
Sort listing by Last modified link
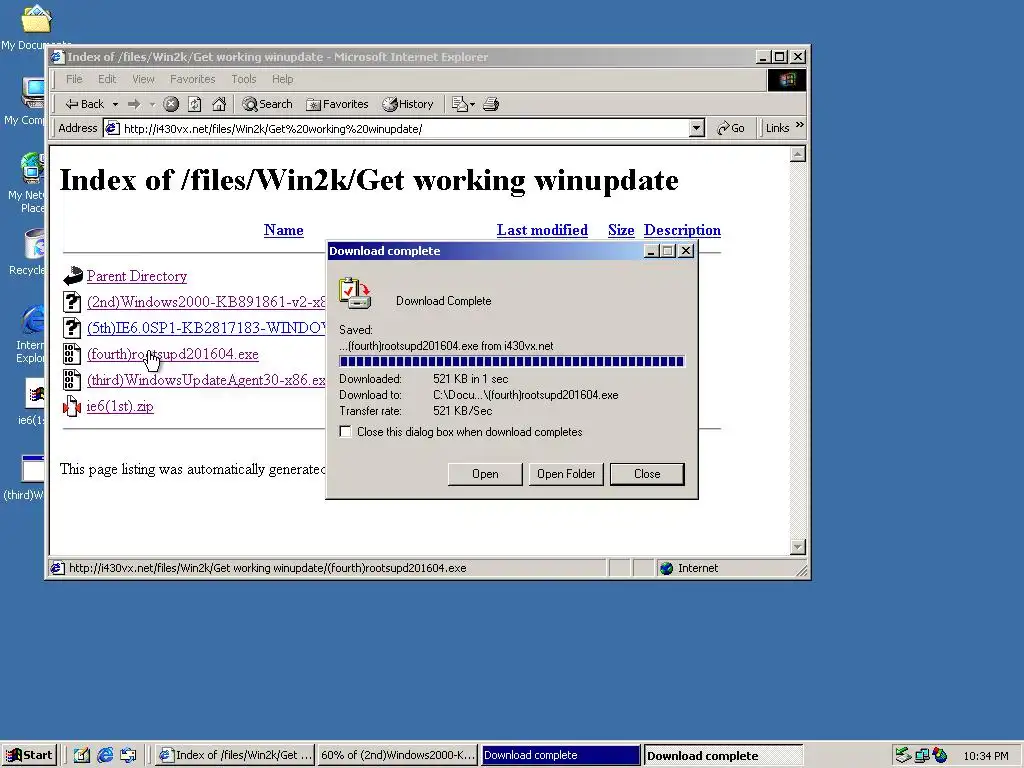coord(542,230)
